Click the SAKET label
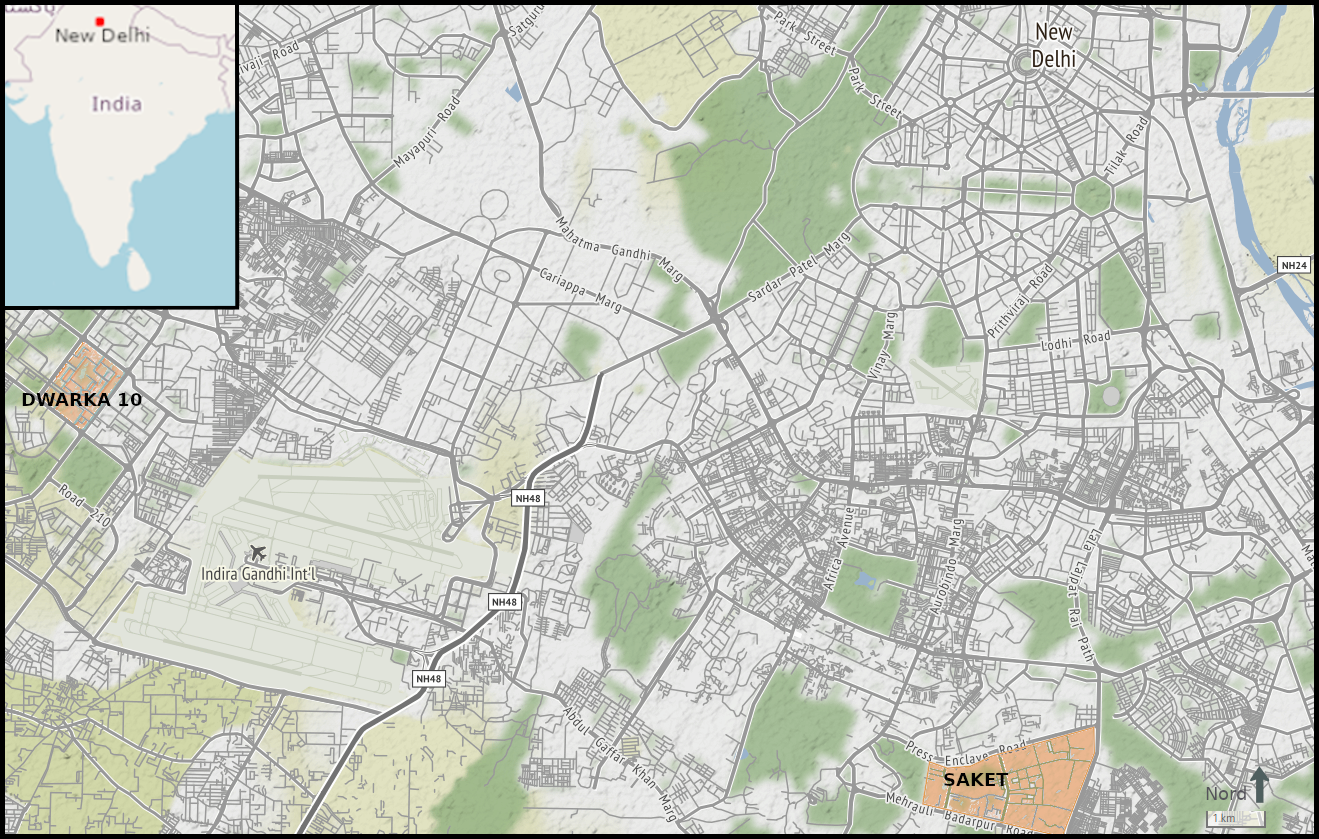The height and width of the screenshot is (839, 1319). [x=976, y=780]
